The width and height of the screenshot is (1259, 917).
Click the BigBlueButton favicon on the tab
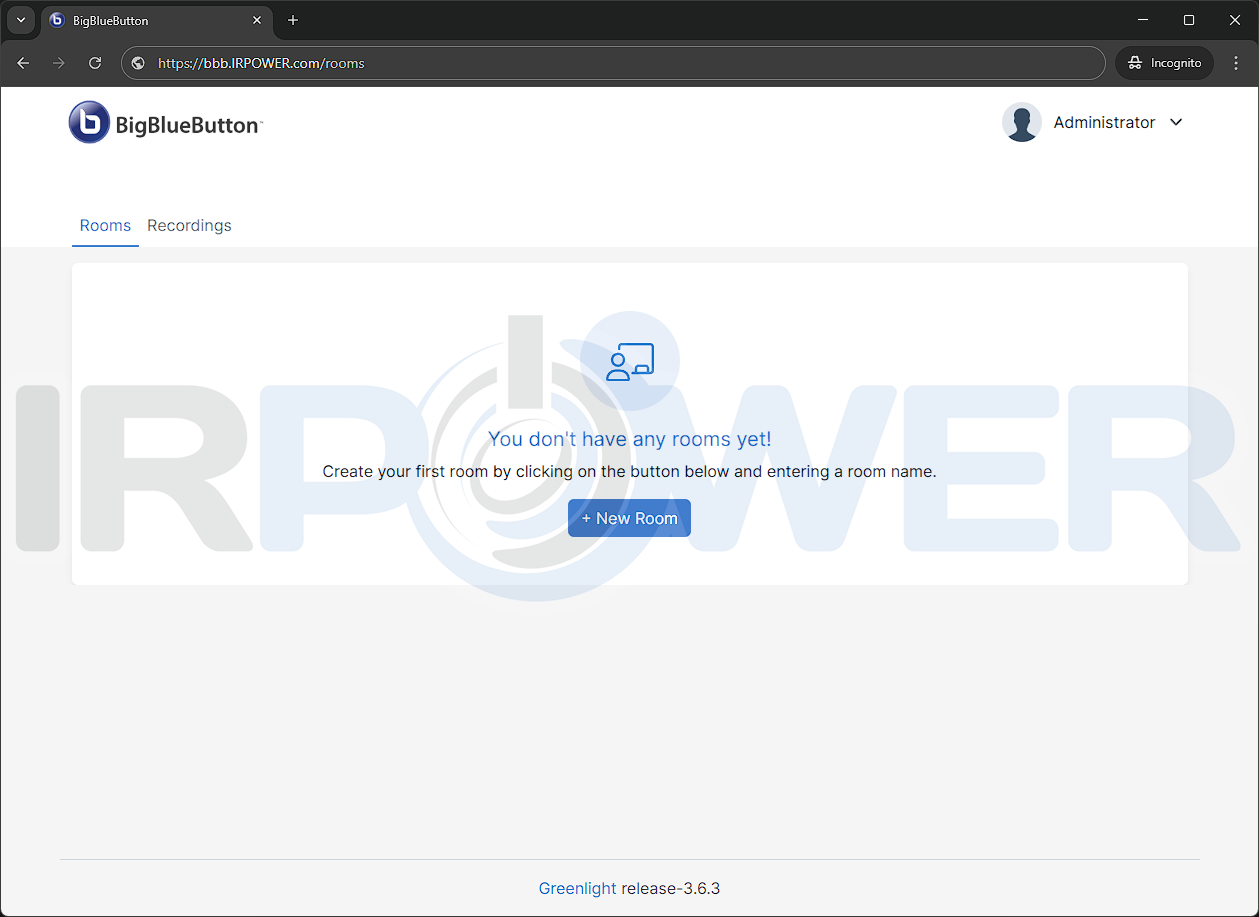click(56, 20)
